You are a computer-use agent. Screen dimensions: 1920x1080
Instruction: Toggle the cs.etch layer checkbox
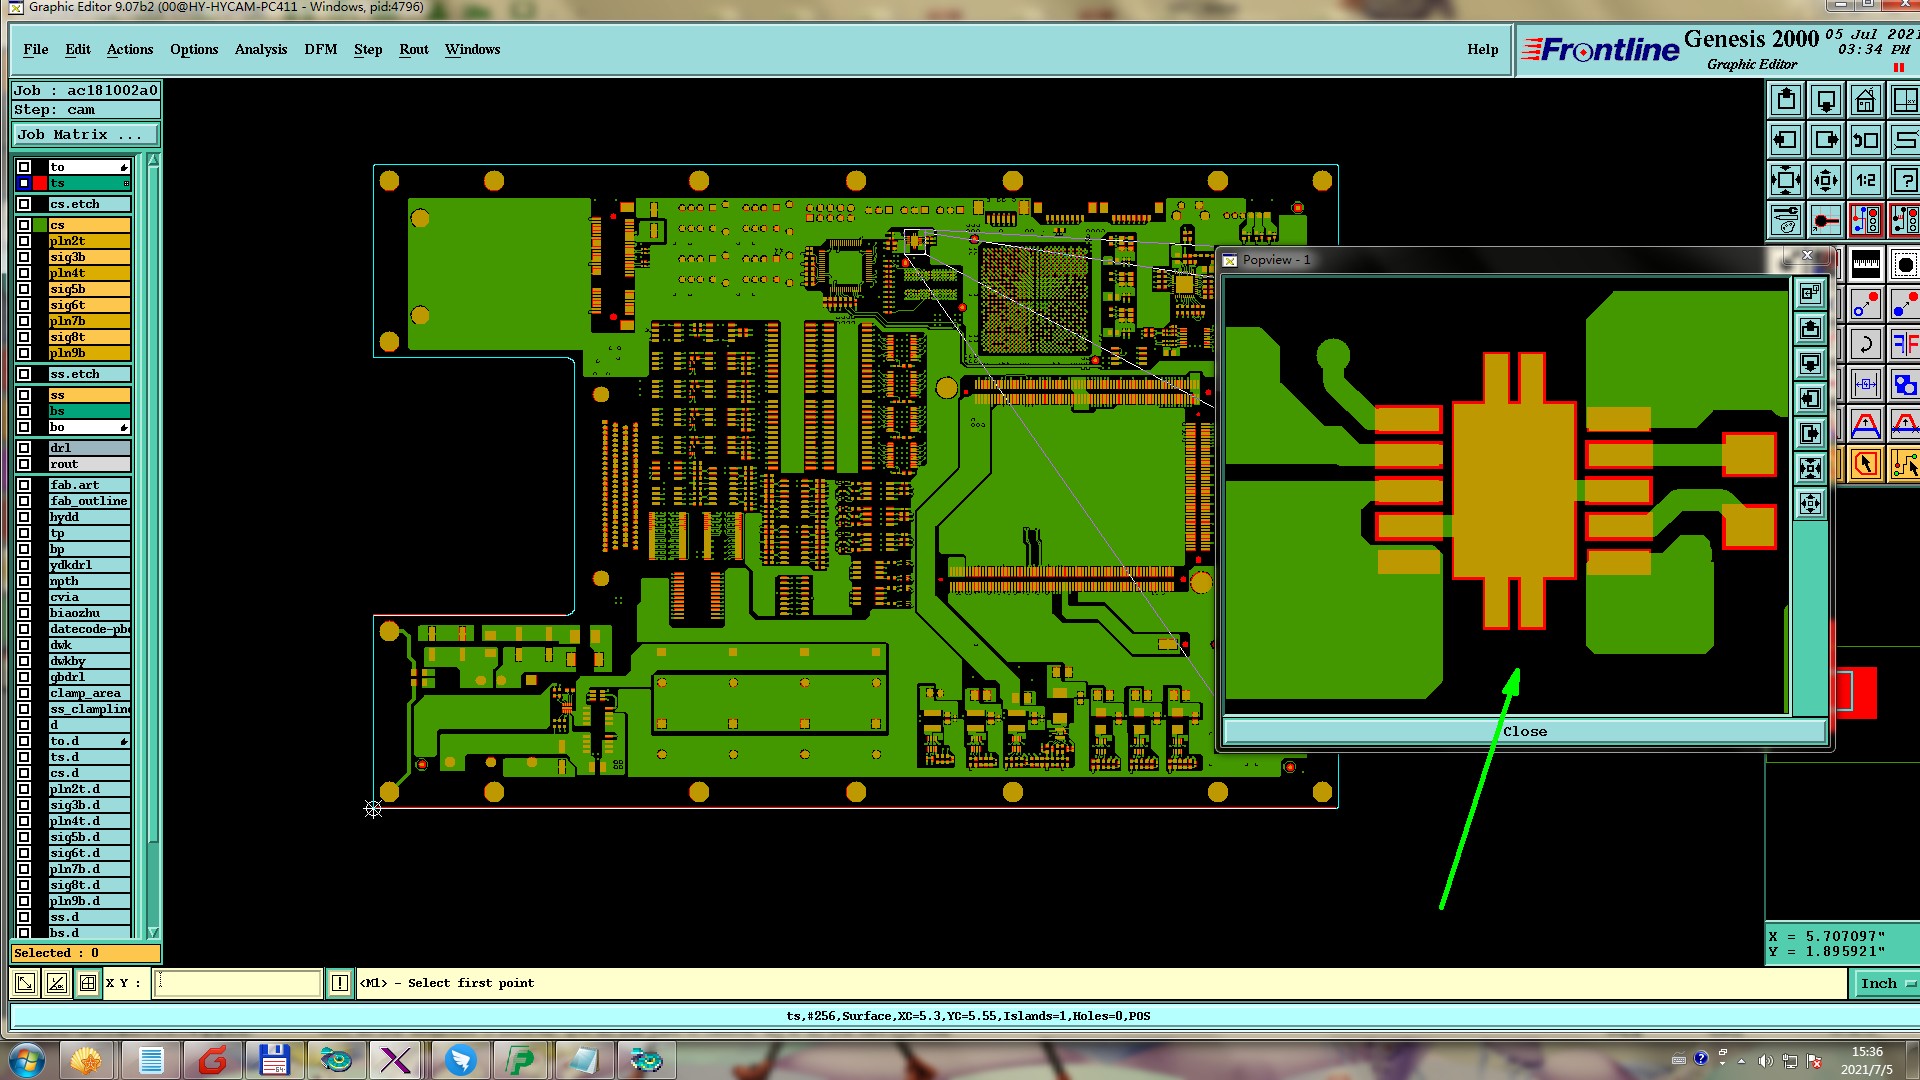coord(24,204)
